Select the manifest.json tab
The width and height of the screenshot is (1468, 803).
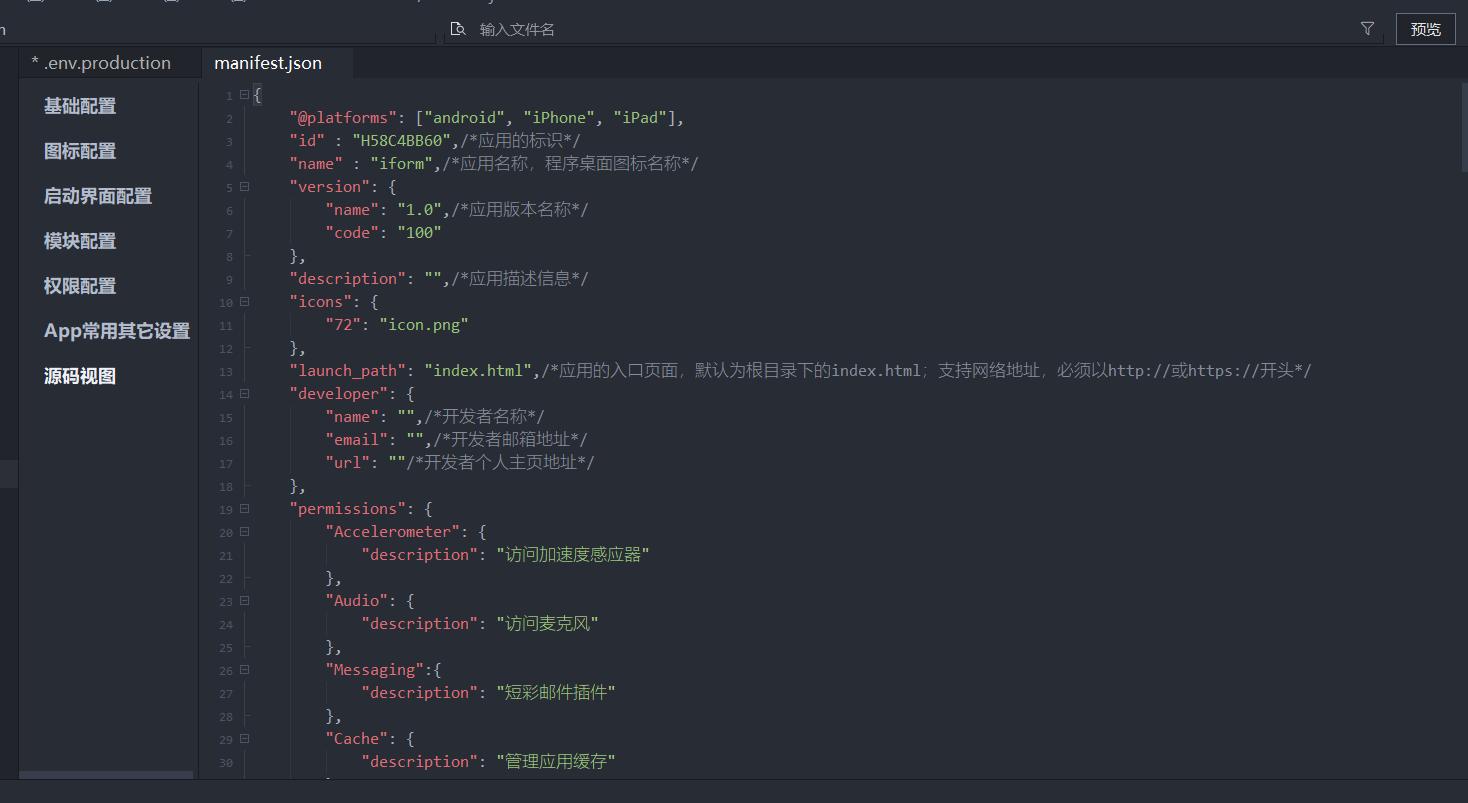[268, 63]
